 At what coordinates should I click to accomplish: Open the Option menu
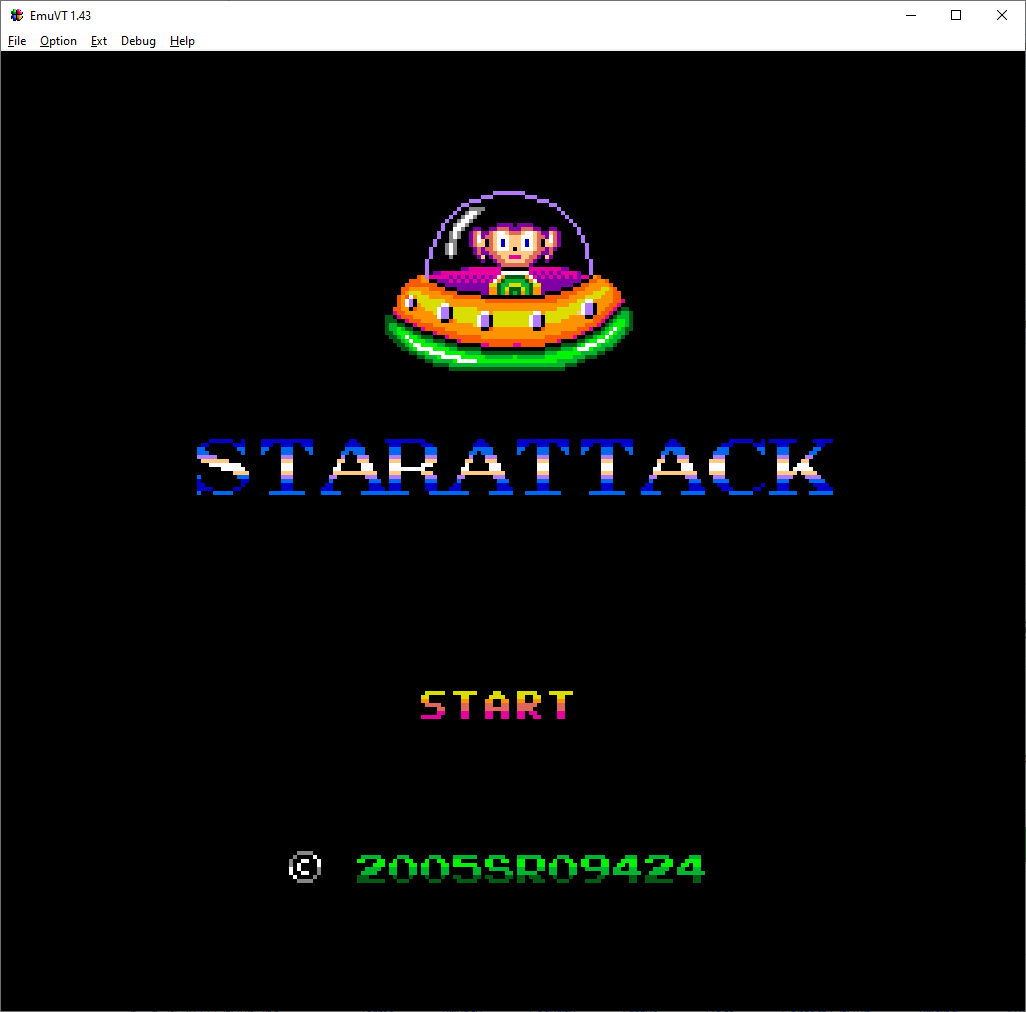[58, 41]
